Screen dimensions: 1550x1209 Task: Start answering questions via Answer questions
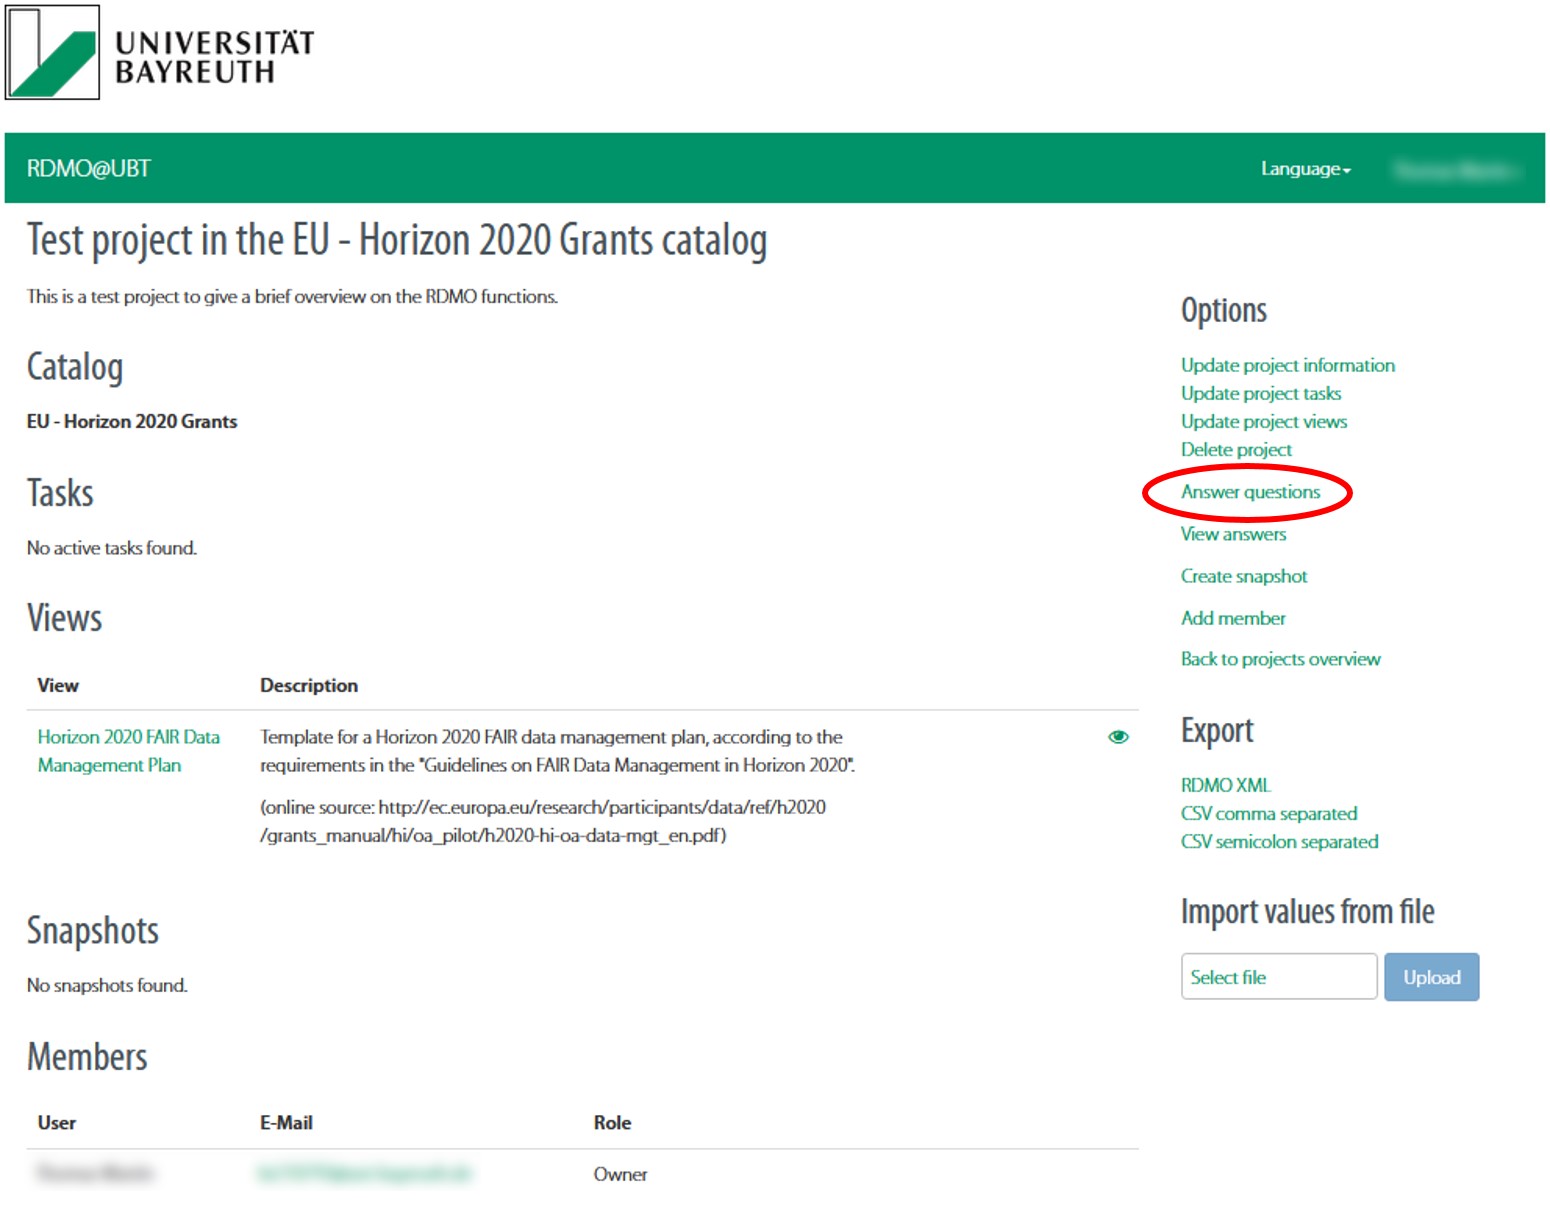point(1250,492)
